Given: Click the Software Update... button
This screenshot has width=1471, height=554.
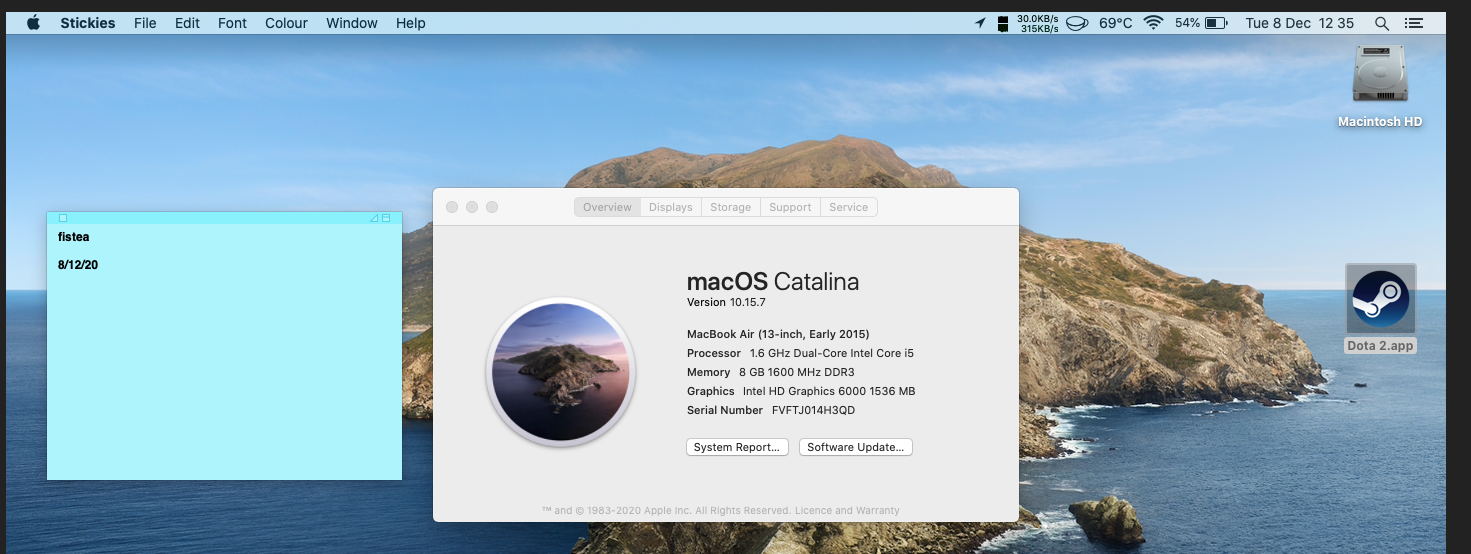Looking at the screenshot, I should (856, 447).
